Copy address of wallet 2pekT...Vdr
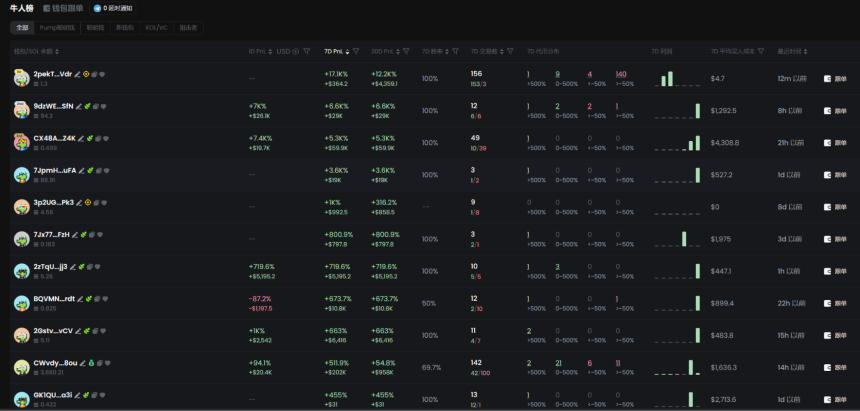Viewport: 860px width, 411px height. pyautogui.click(x=94, y=74)
